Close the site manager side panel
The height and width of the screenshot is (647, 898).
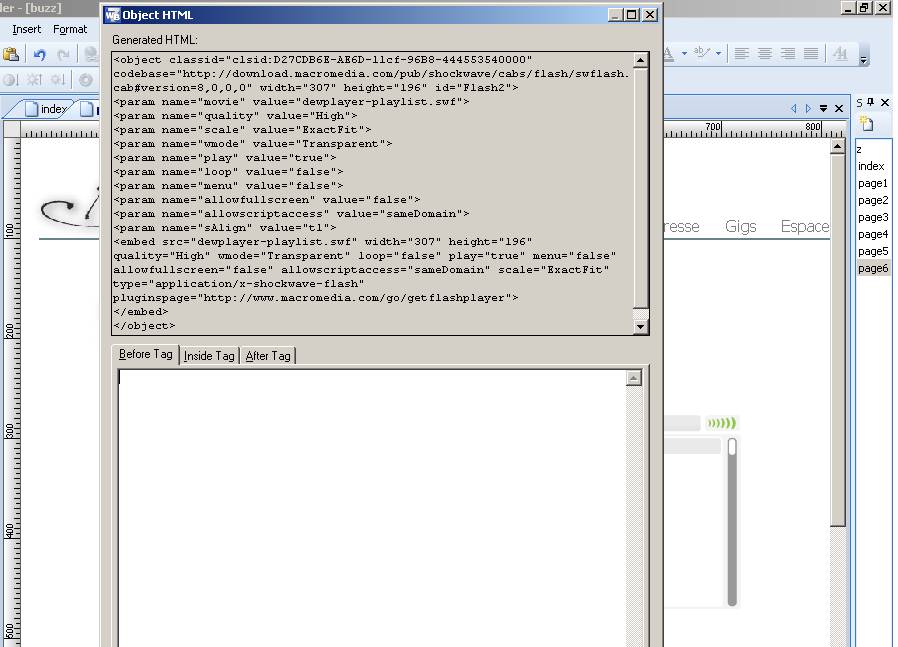click(x=885, y=102)
